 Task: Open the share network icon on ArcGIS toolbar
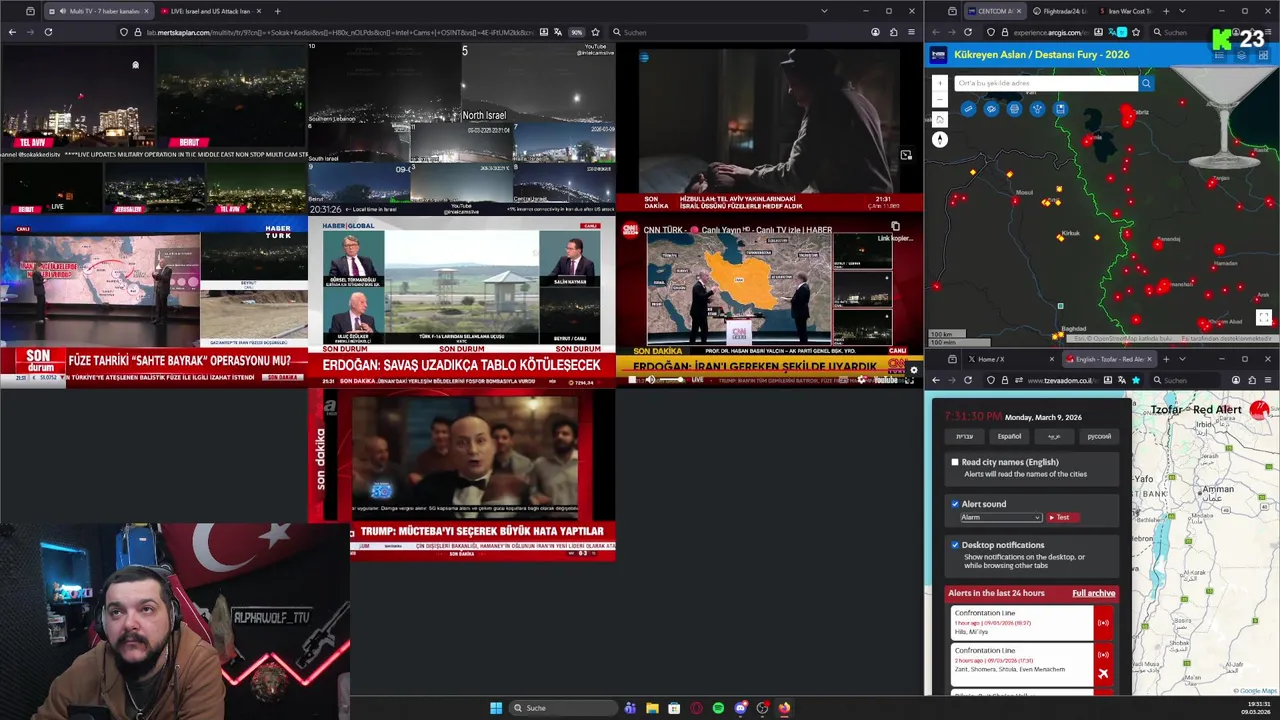[x=1037, y=109]
